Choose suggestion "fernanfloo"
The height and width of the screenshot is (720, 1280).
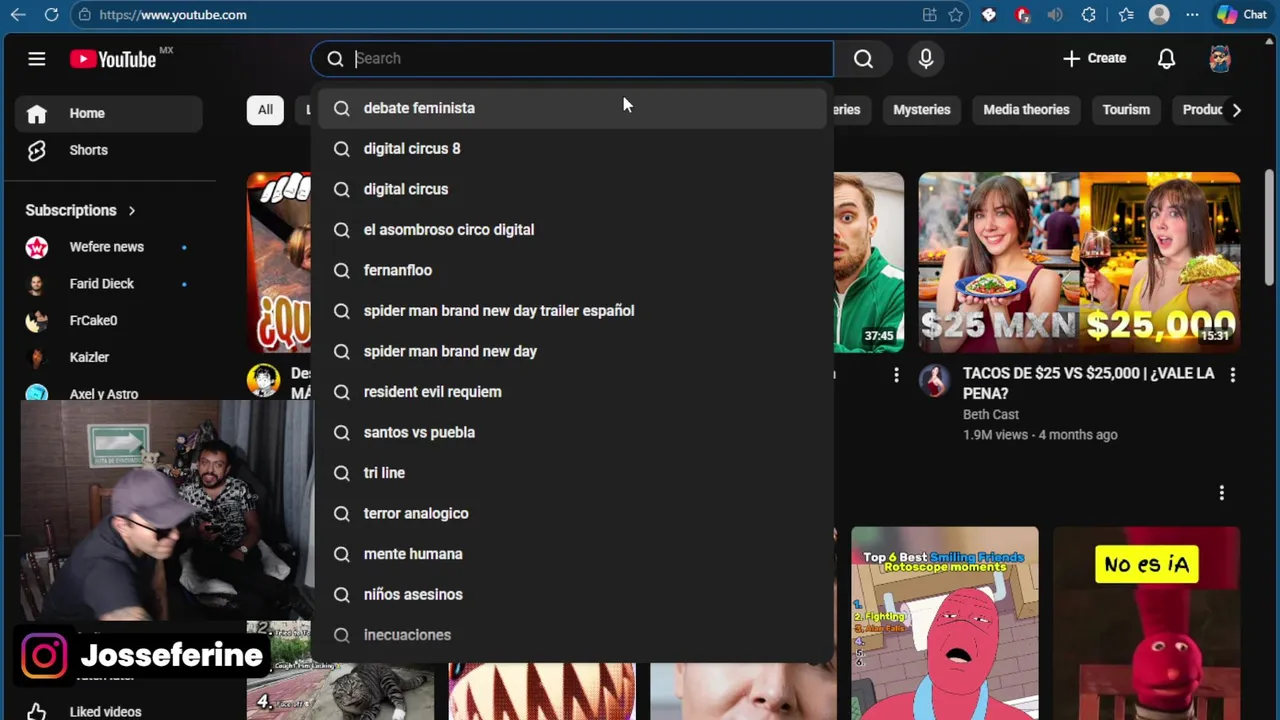(x=572, y=270)
